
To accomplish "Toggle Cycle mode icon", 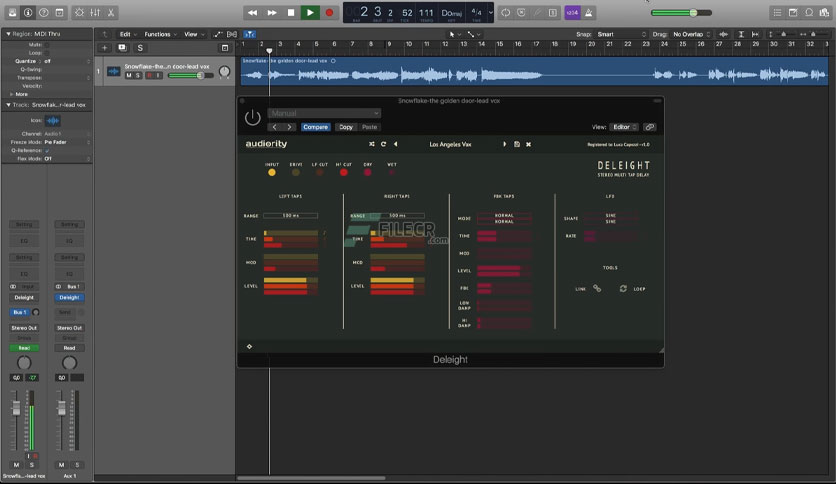I will (x=505, y=12).
